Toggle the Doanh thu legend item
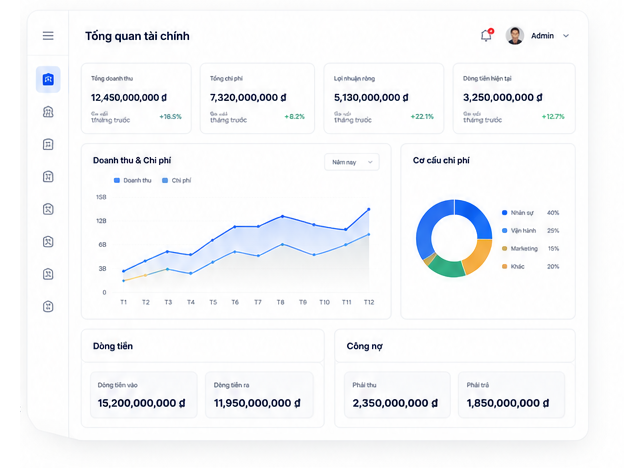 (x=133, y=180)
